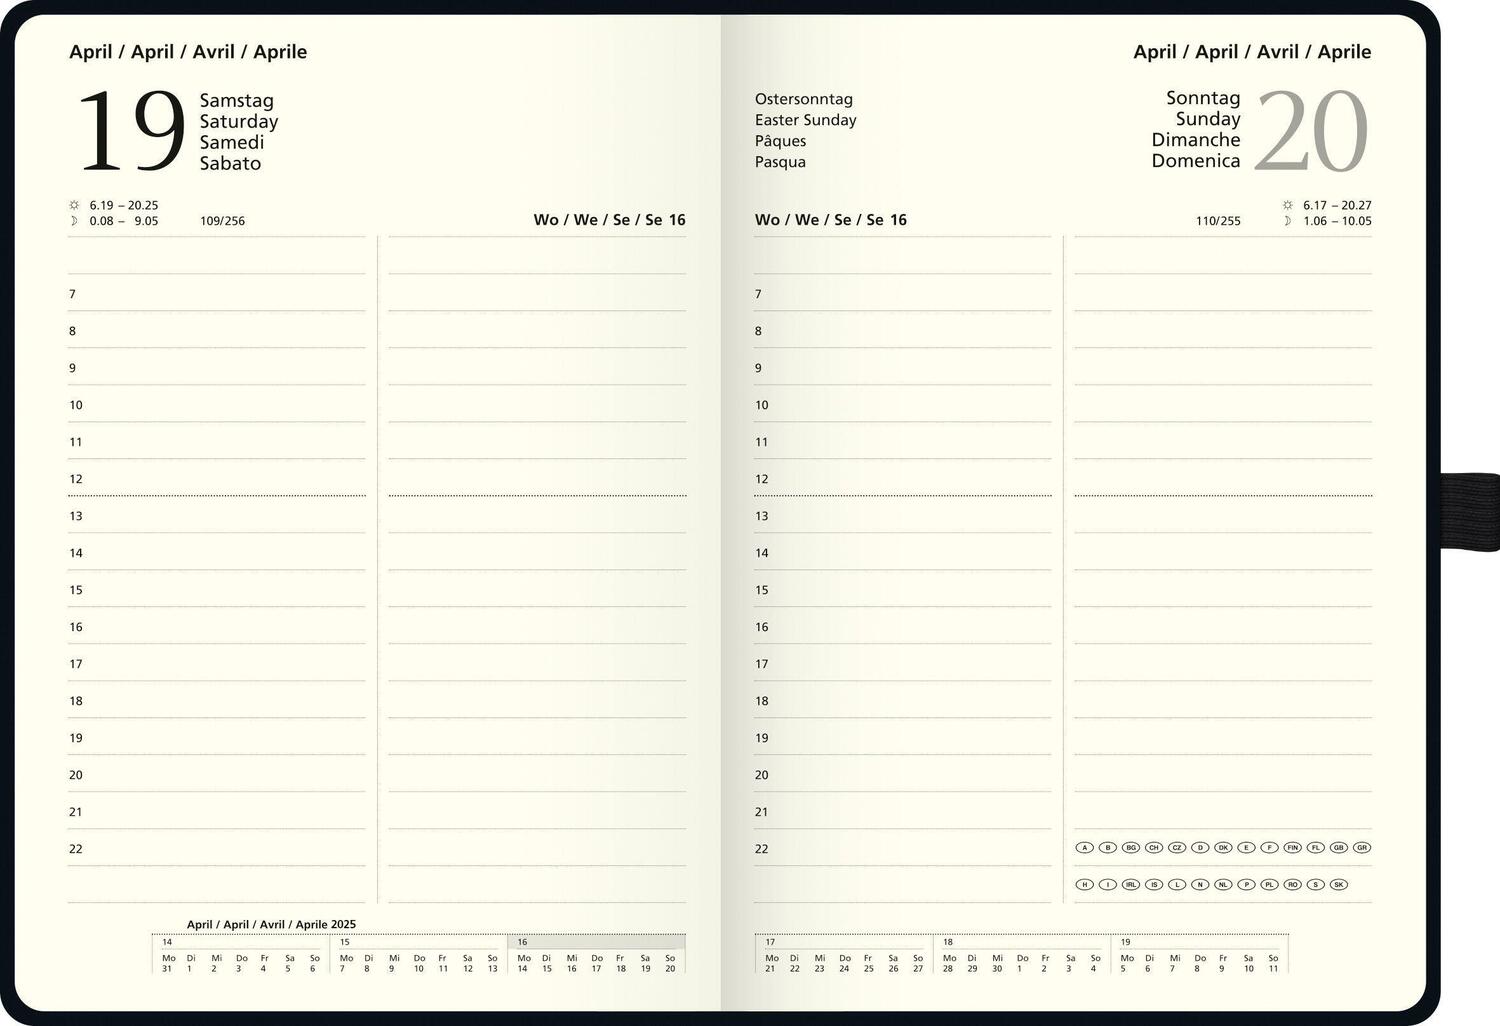Image resolution: width=1500 pixels, height=1026 pixels.
Task: Click the Pasqua holiday label
Action: point(781,162)
